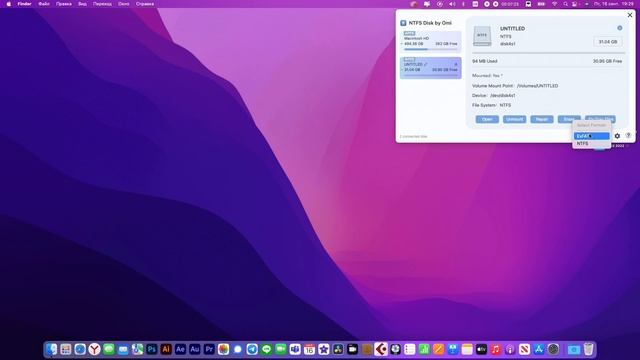640x360 pixels.
Task: Click the '94 MB Used' text
Action: tap(484, 61)
